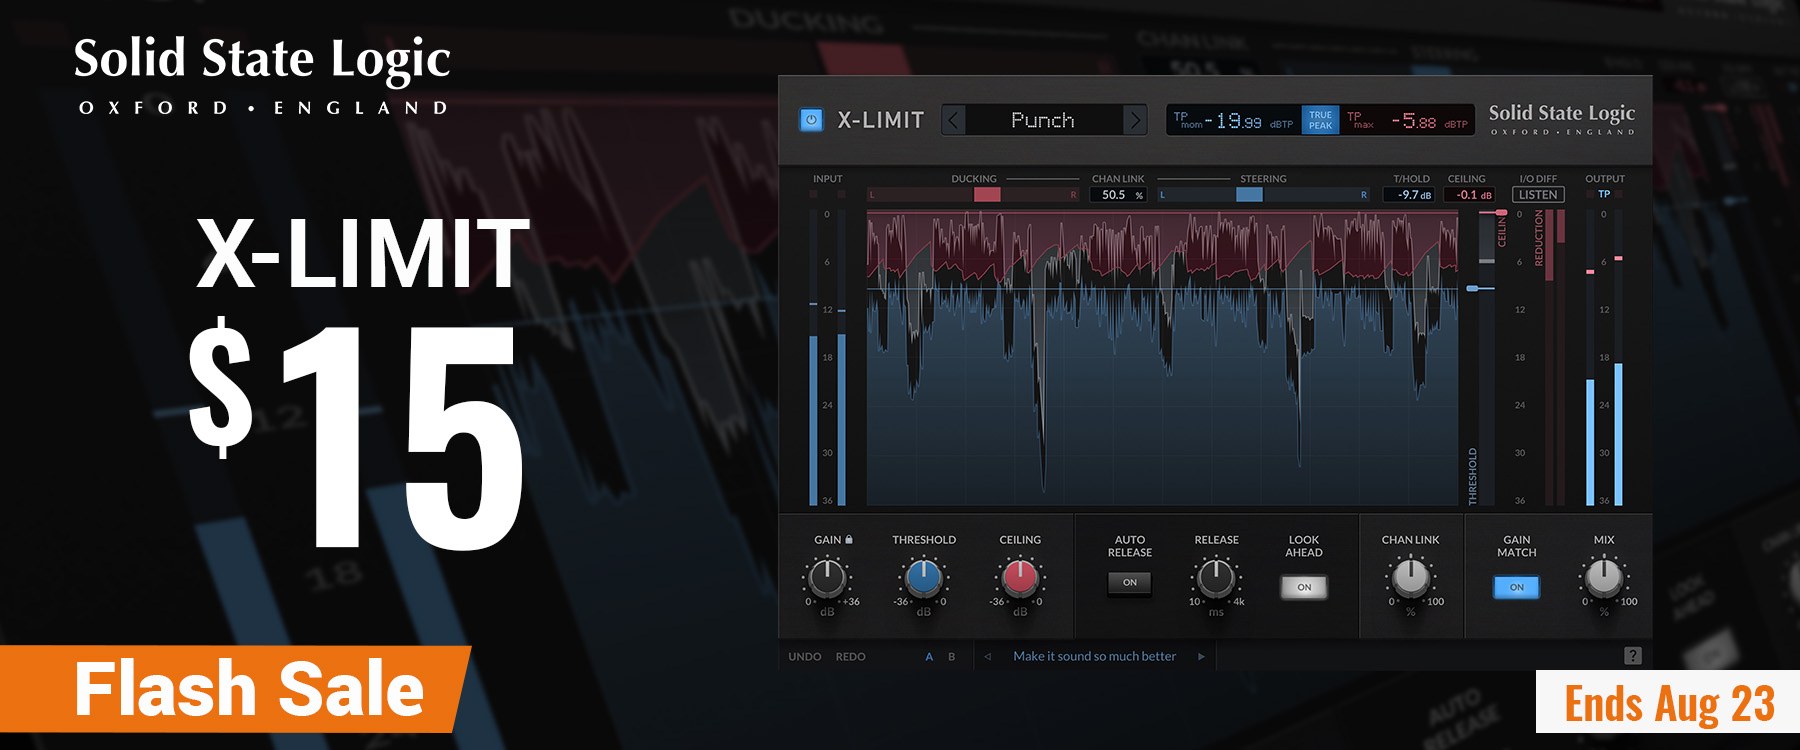Click the TP max -5.88 dBTP readout
Screen dimensions: 1800x750
1407,121
